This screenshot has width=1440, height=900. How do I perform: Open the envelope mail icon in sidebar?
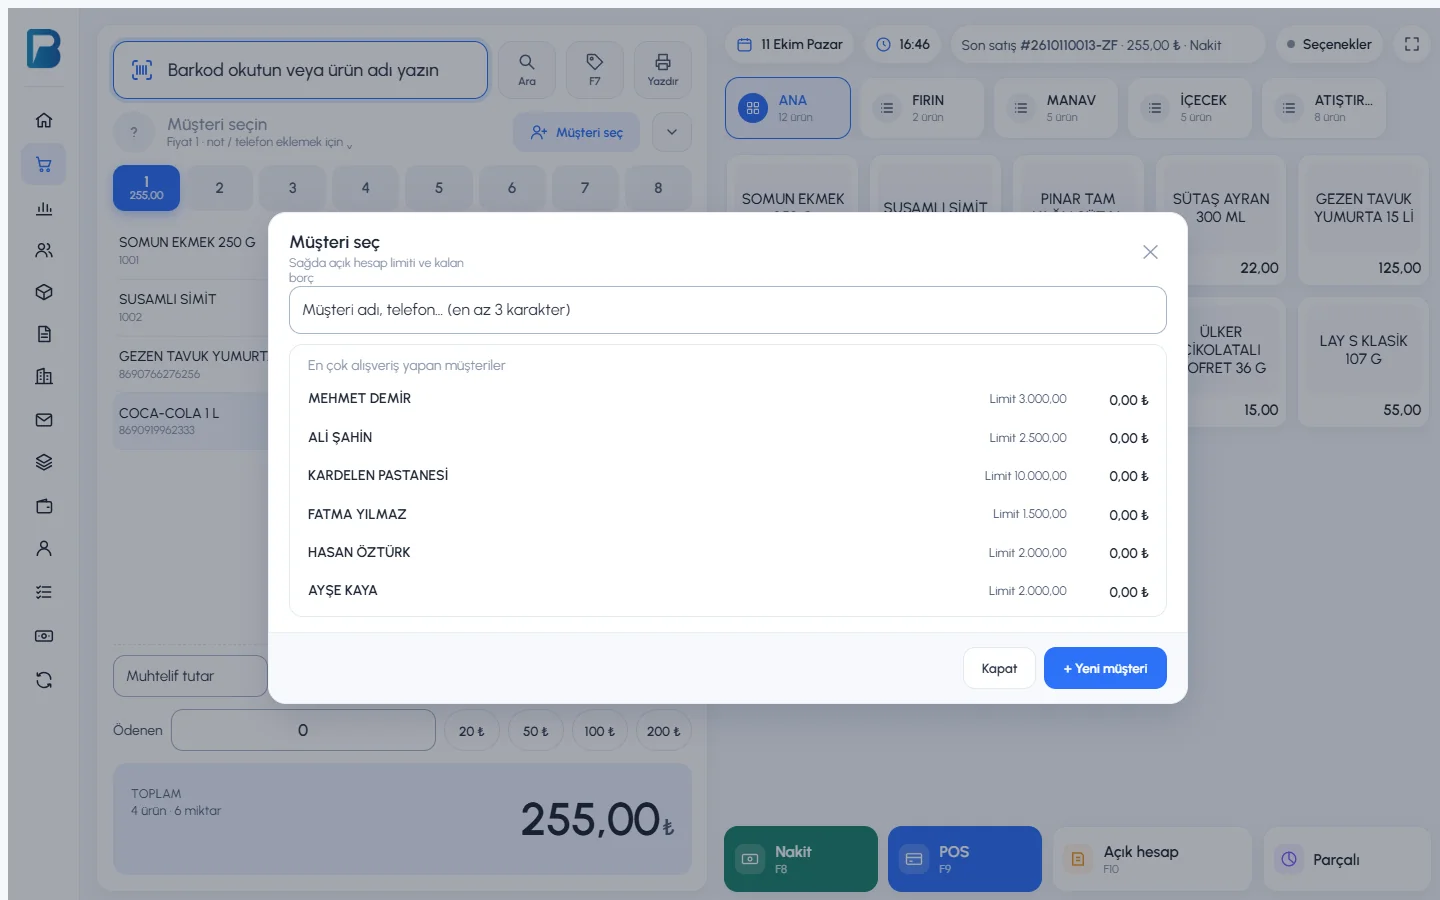point(44,420)
